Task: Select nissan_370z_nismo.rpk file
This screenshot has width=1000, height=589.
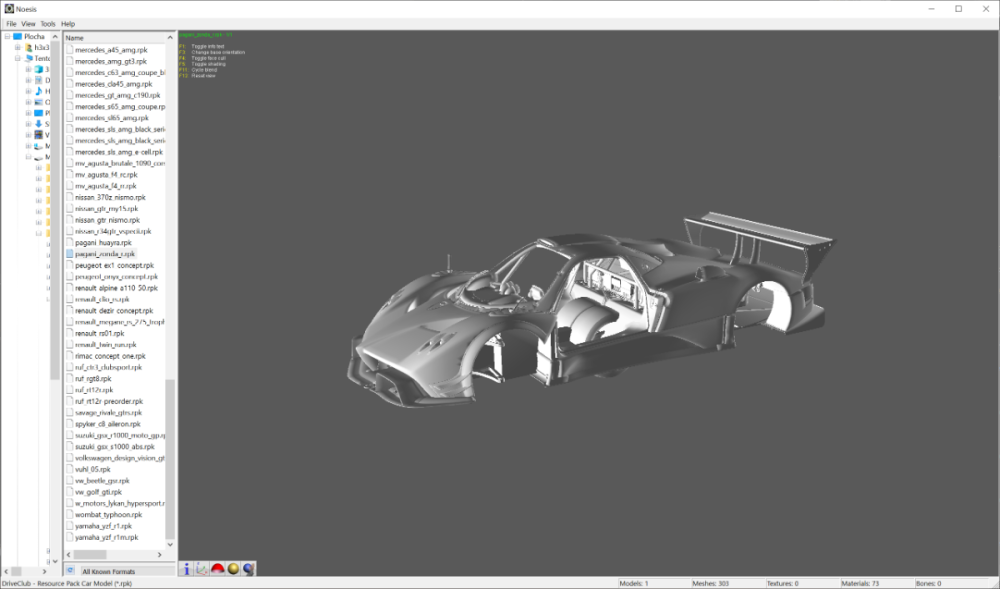Action: pos(110,198)
